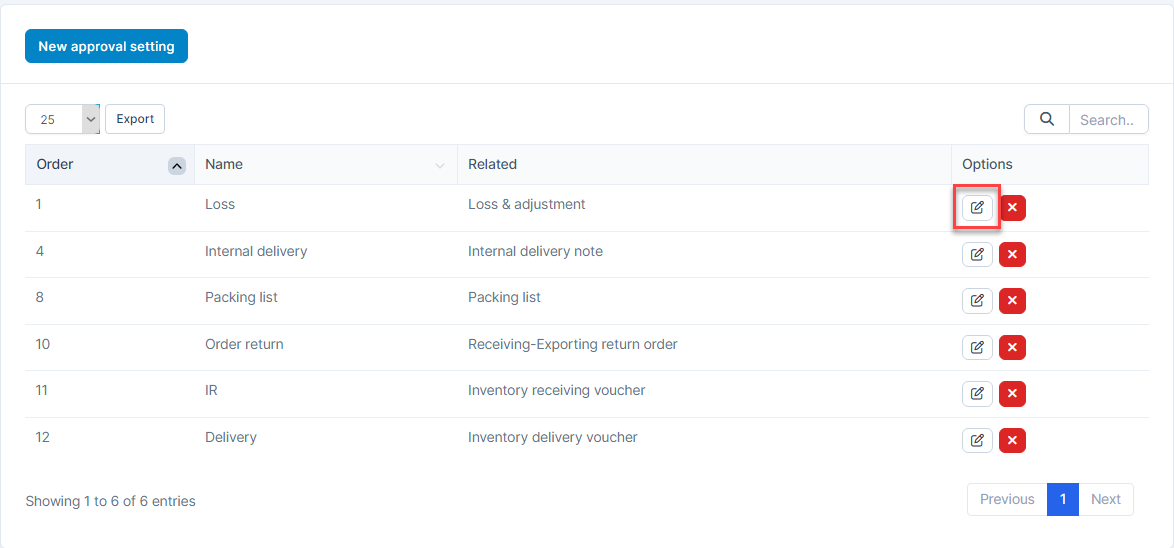Edit the Loss approval setting
The image size is (1174, 548).
(977, 207)
